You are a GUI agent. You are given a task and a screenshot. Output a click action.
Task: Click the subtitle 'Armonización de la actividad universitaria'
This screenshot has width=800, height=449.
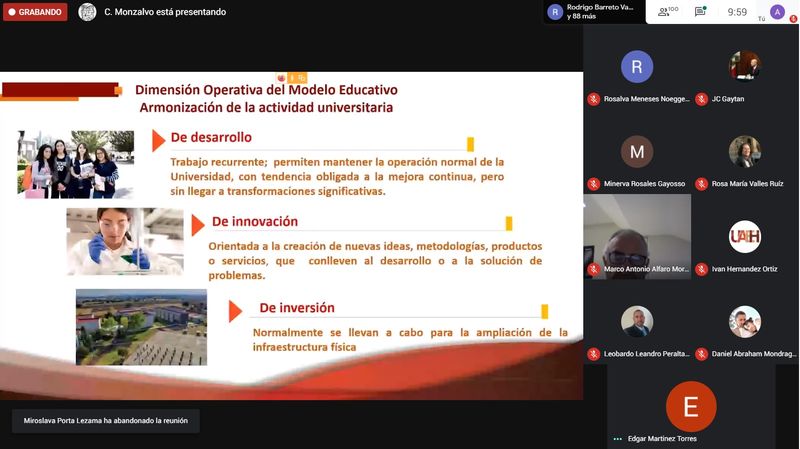pyautogui.click(x=266, y=108)
